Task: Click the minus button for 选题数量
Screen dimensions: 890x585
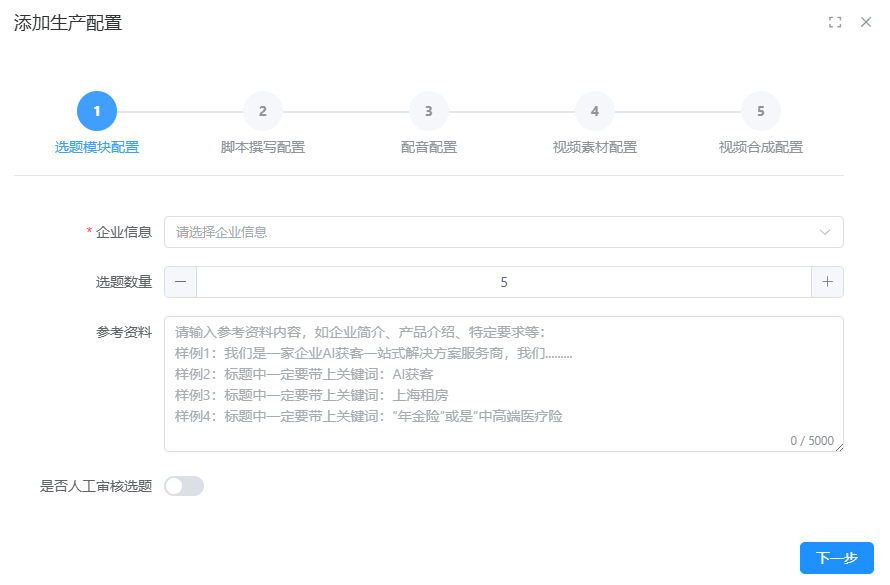Action: click(180, 282)
